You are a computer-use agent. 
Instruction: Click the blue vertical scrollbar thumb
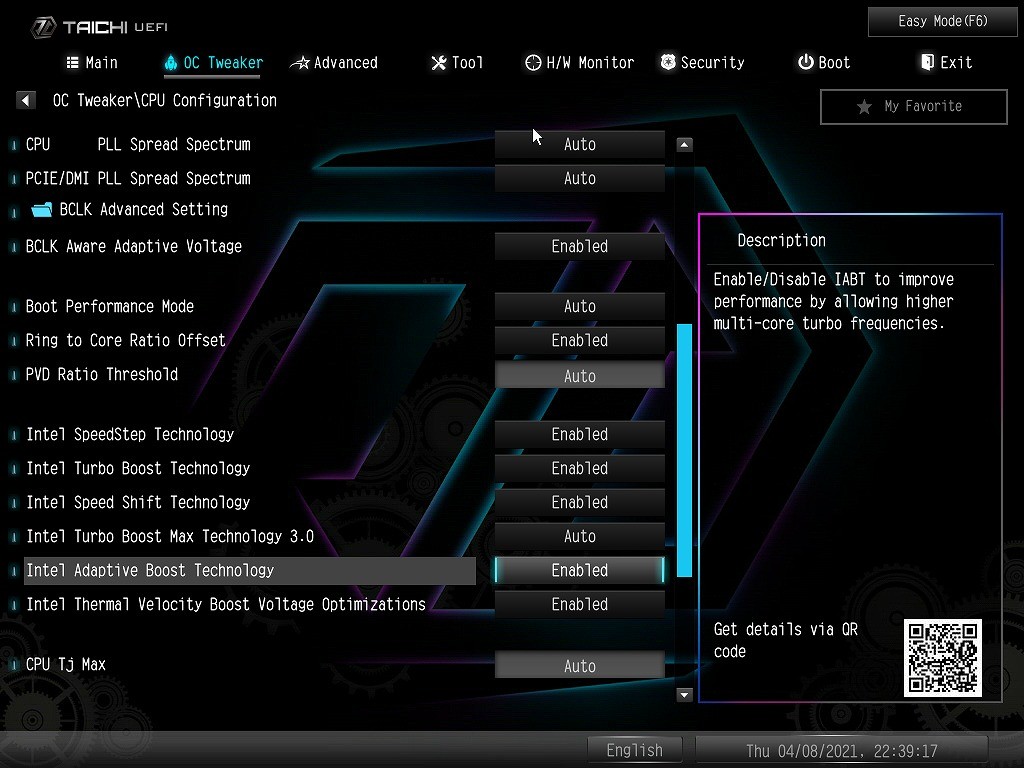(x=684, y=450)
